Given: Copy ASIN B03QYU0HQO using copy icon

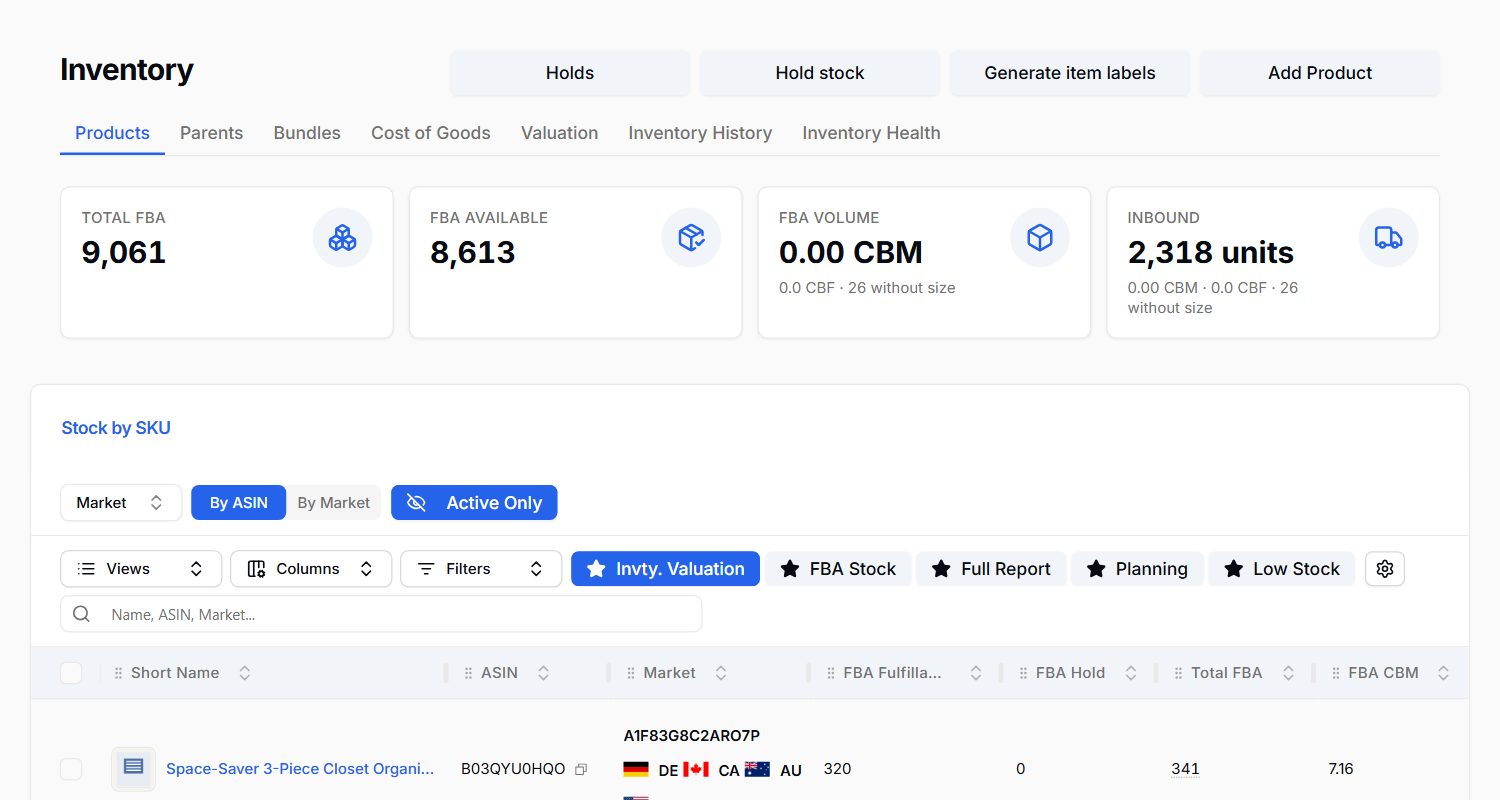Looking at the screenshot, I should 581,769.
